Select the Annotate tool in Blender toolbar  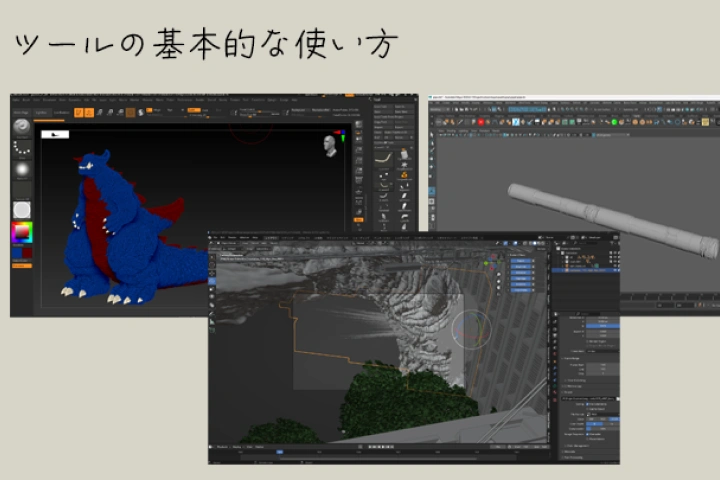pos(212,314)
